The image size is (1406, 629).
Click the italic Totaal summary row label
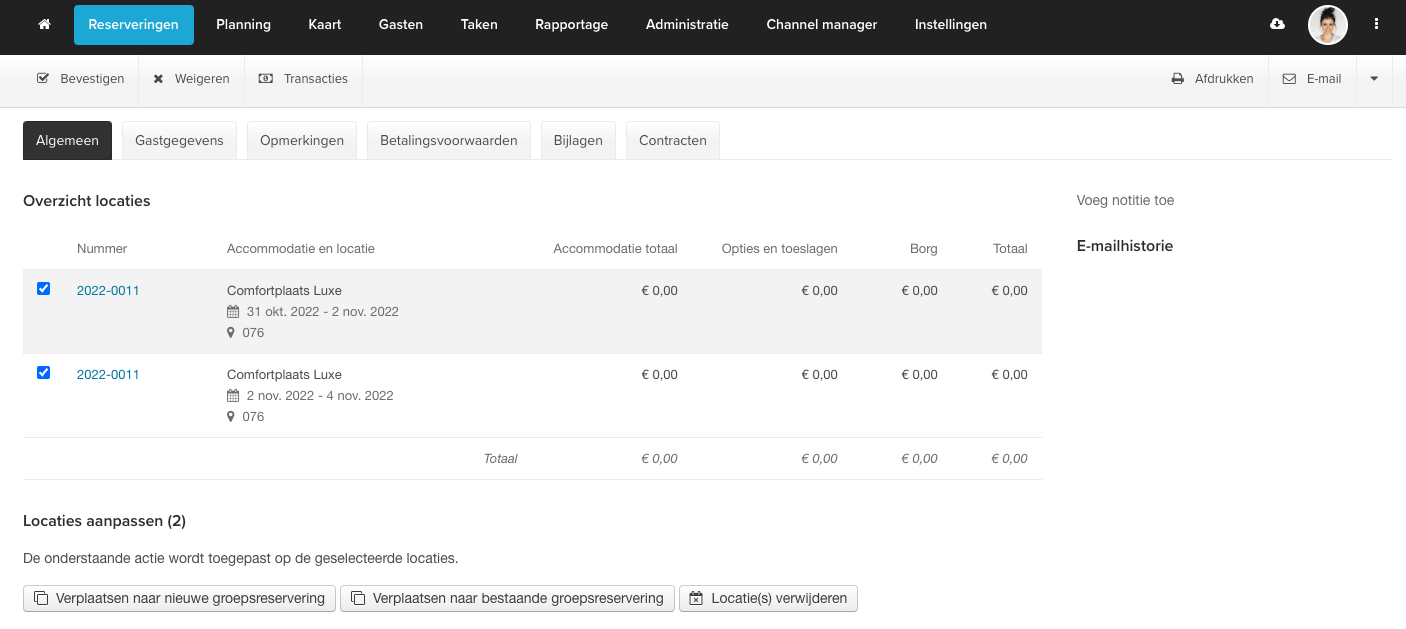(500, 459)
